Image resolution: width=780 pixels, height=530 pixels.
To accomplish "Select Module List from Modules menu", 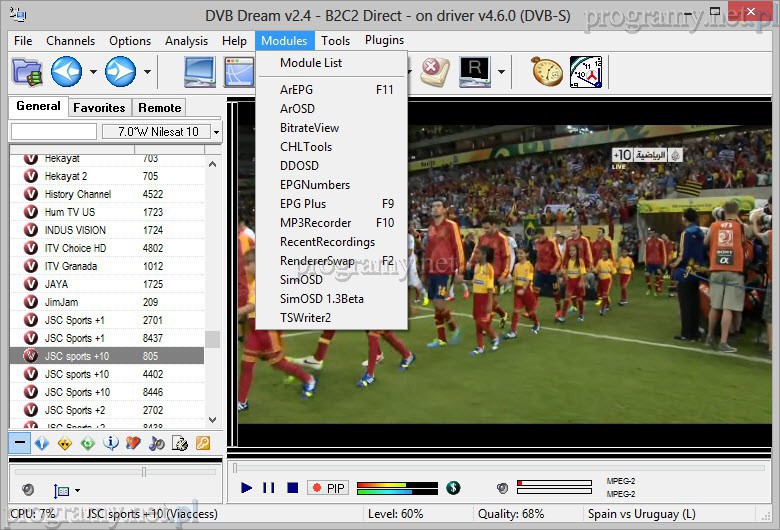I will 310,63.
